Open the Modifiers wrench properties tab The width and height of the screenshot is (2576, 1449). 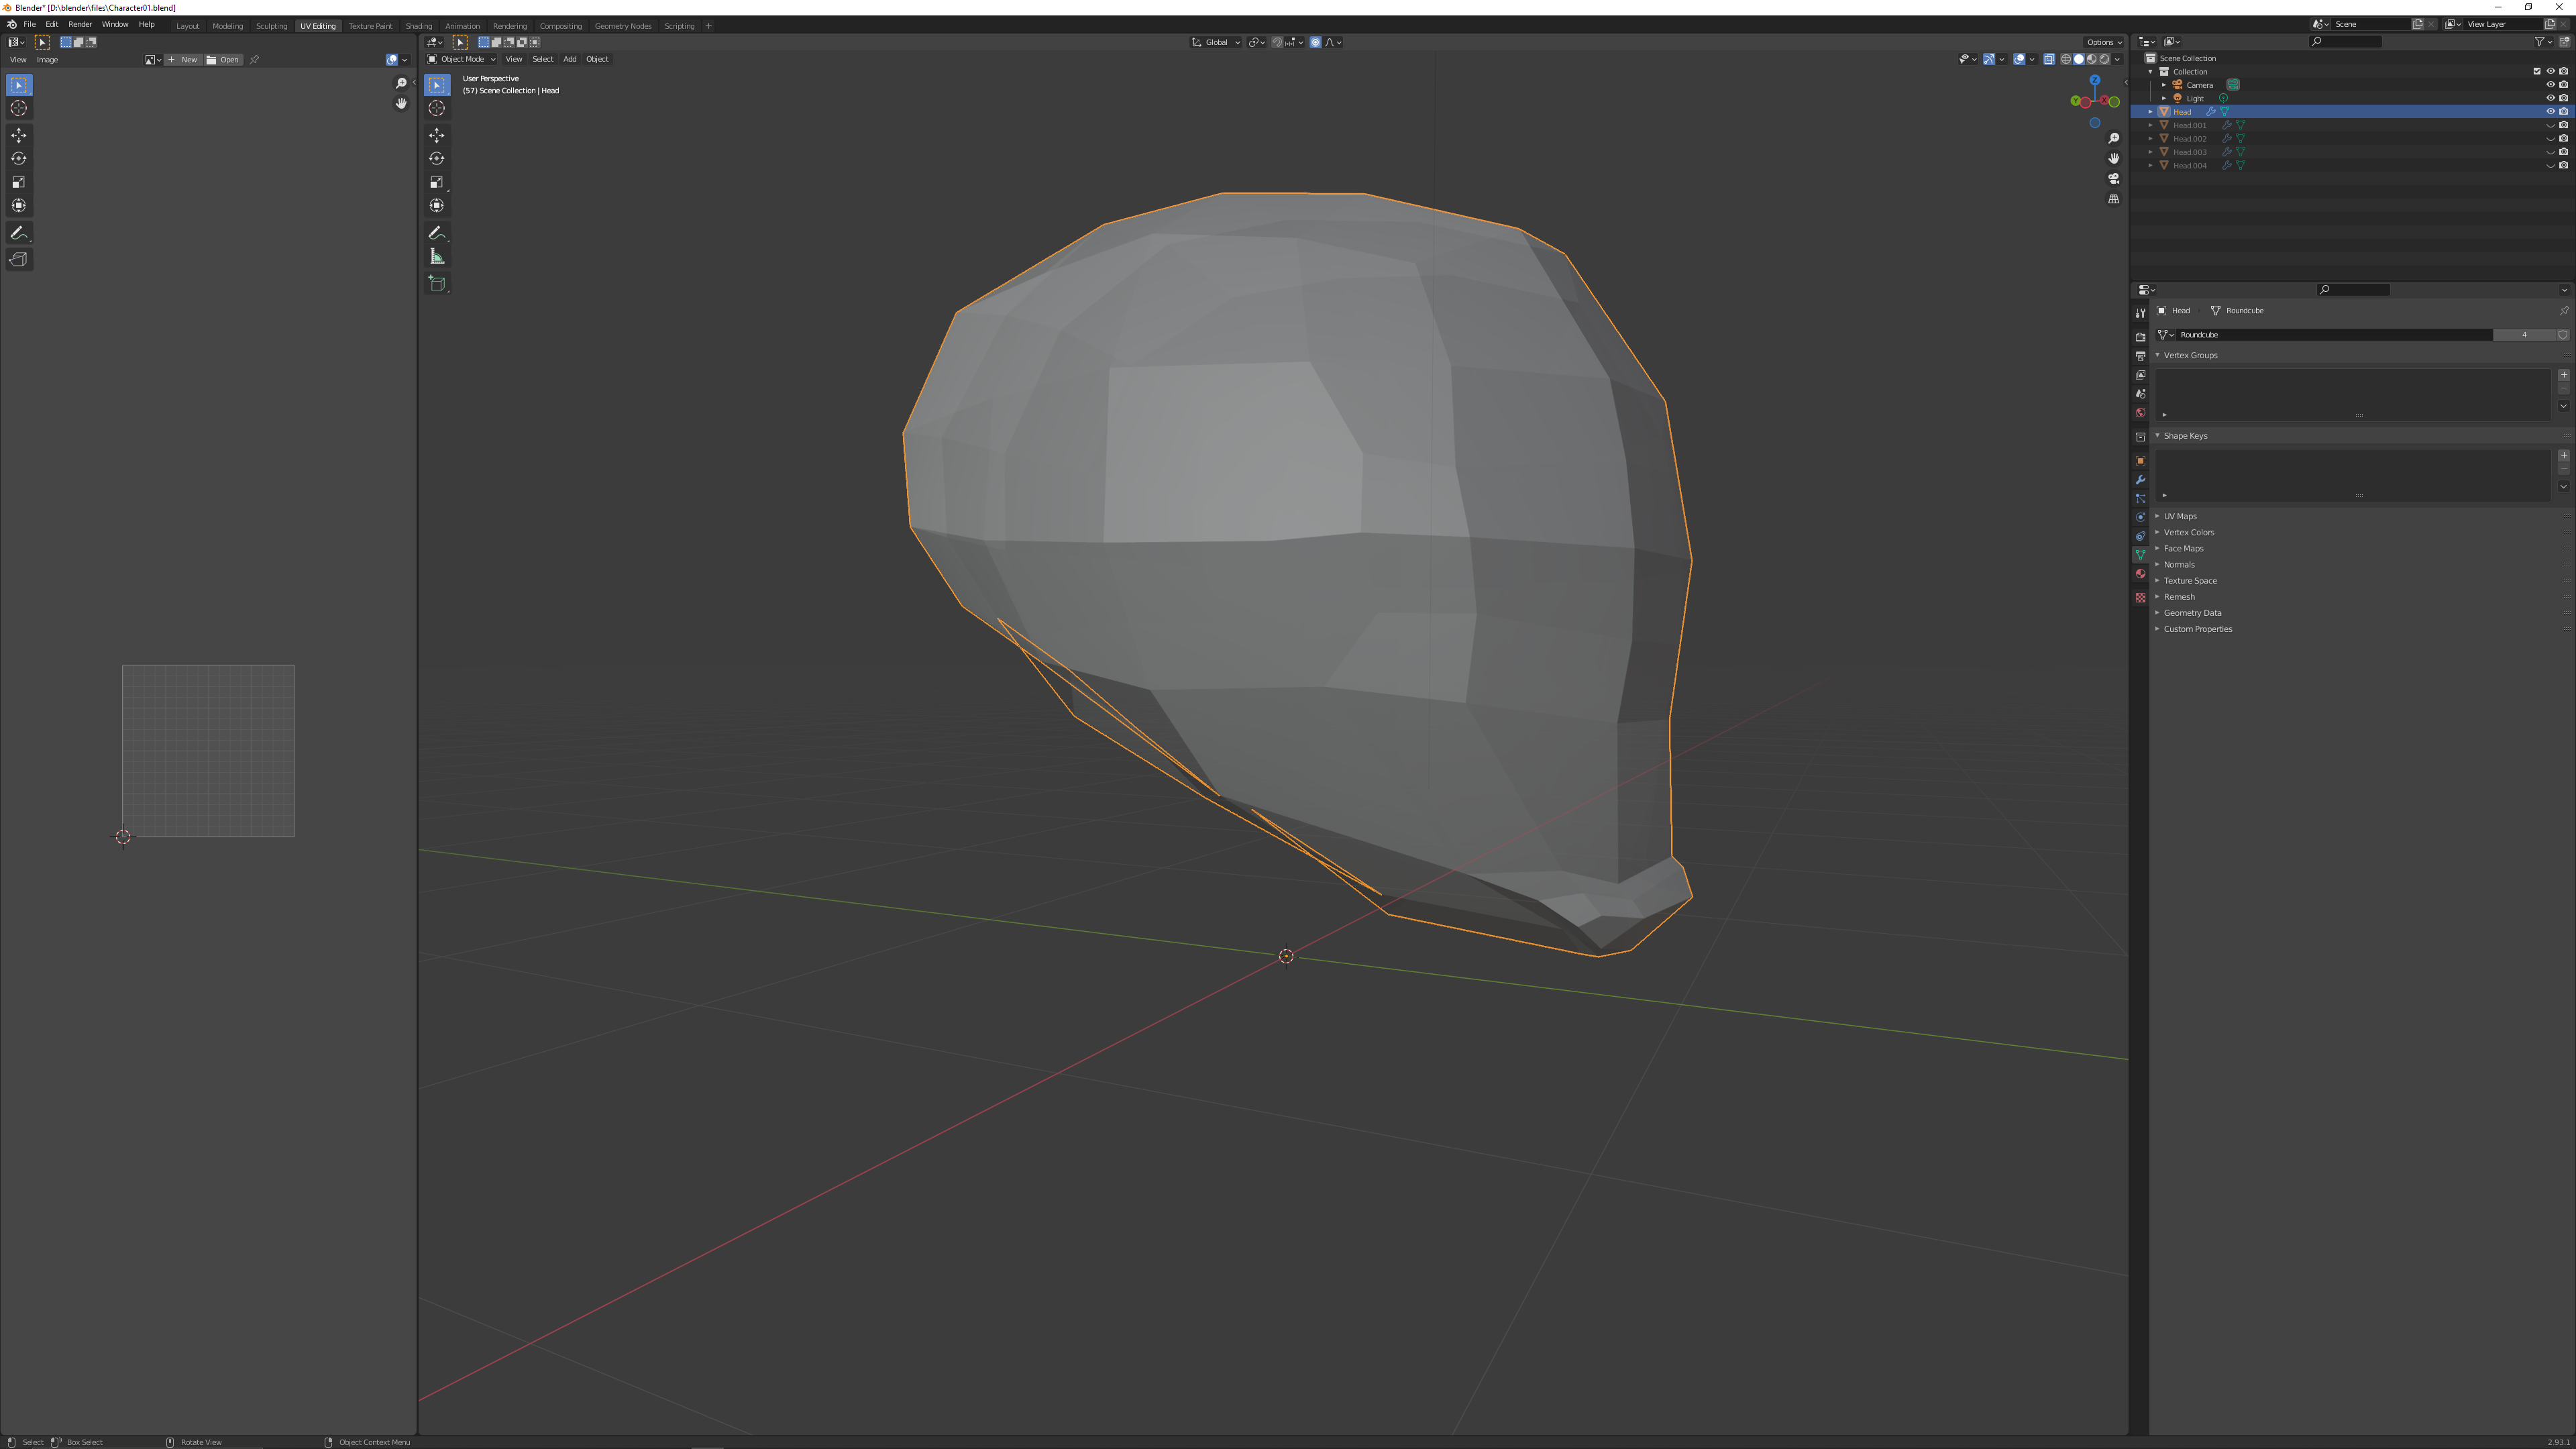(2140, 480)
